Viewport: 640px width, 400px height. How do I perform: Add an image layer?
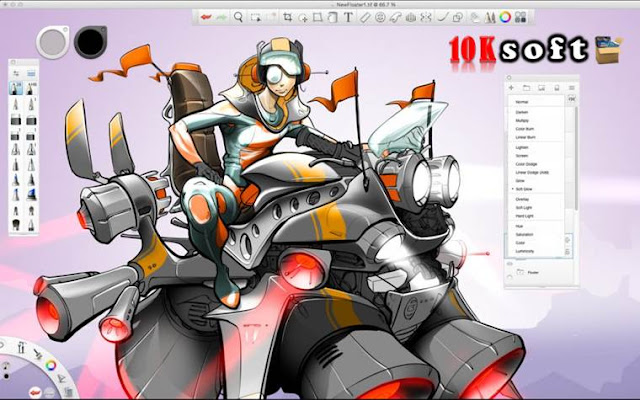[541, 88]
